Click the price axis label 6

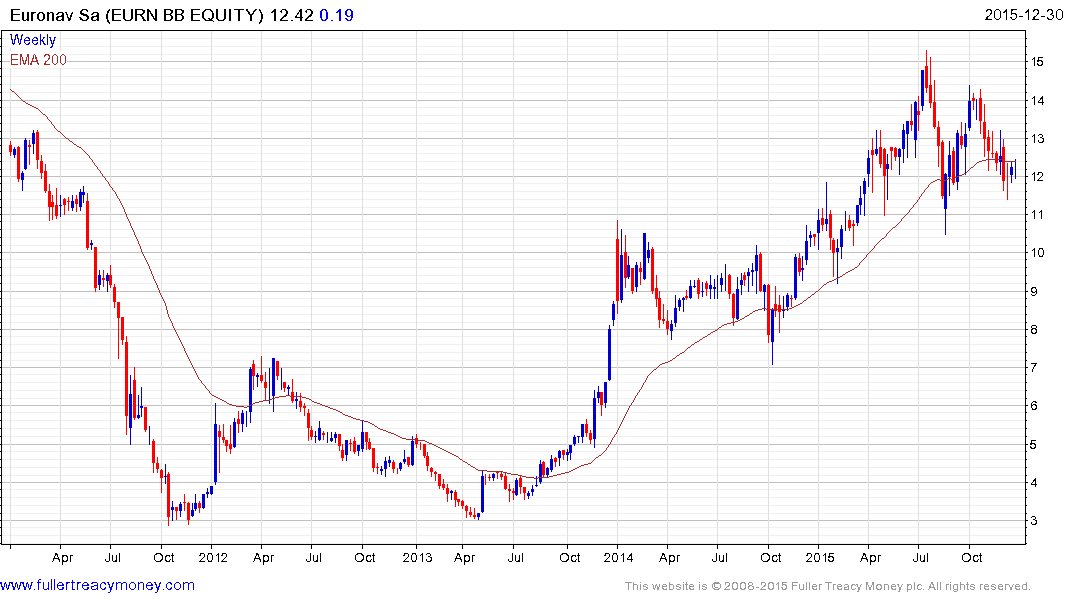(x=1034, y=406)
